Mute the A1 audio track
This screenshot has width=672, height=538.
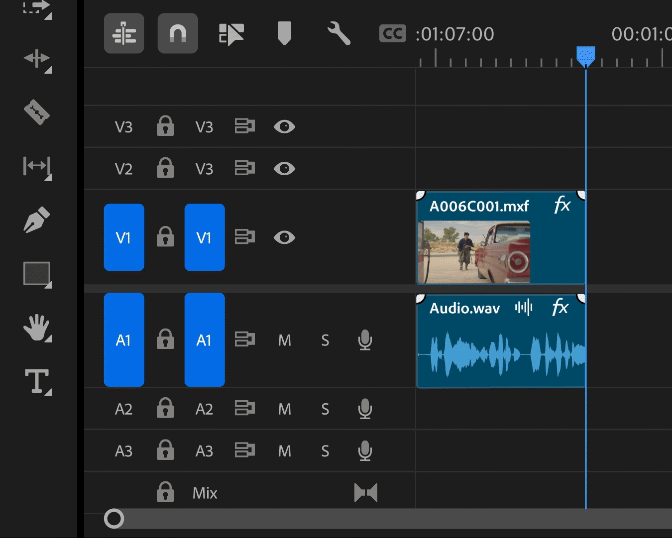284,341
